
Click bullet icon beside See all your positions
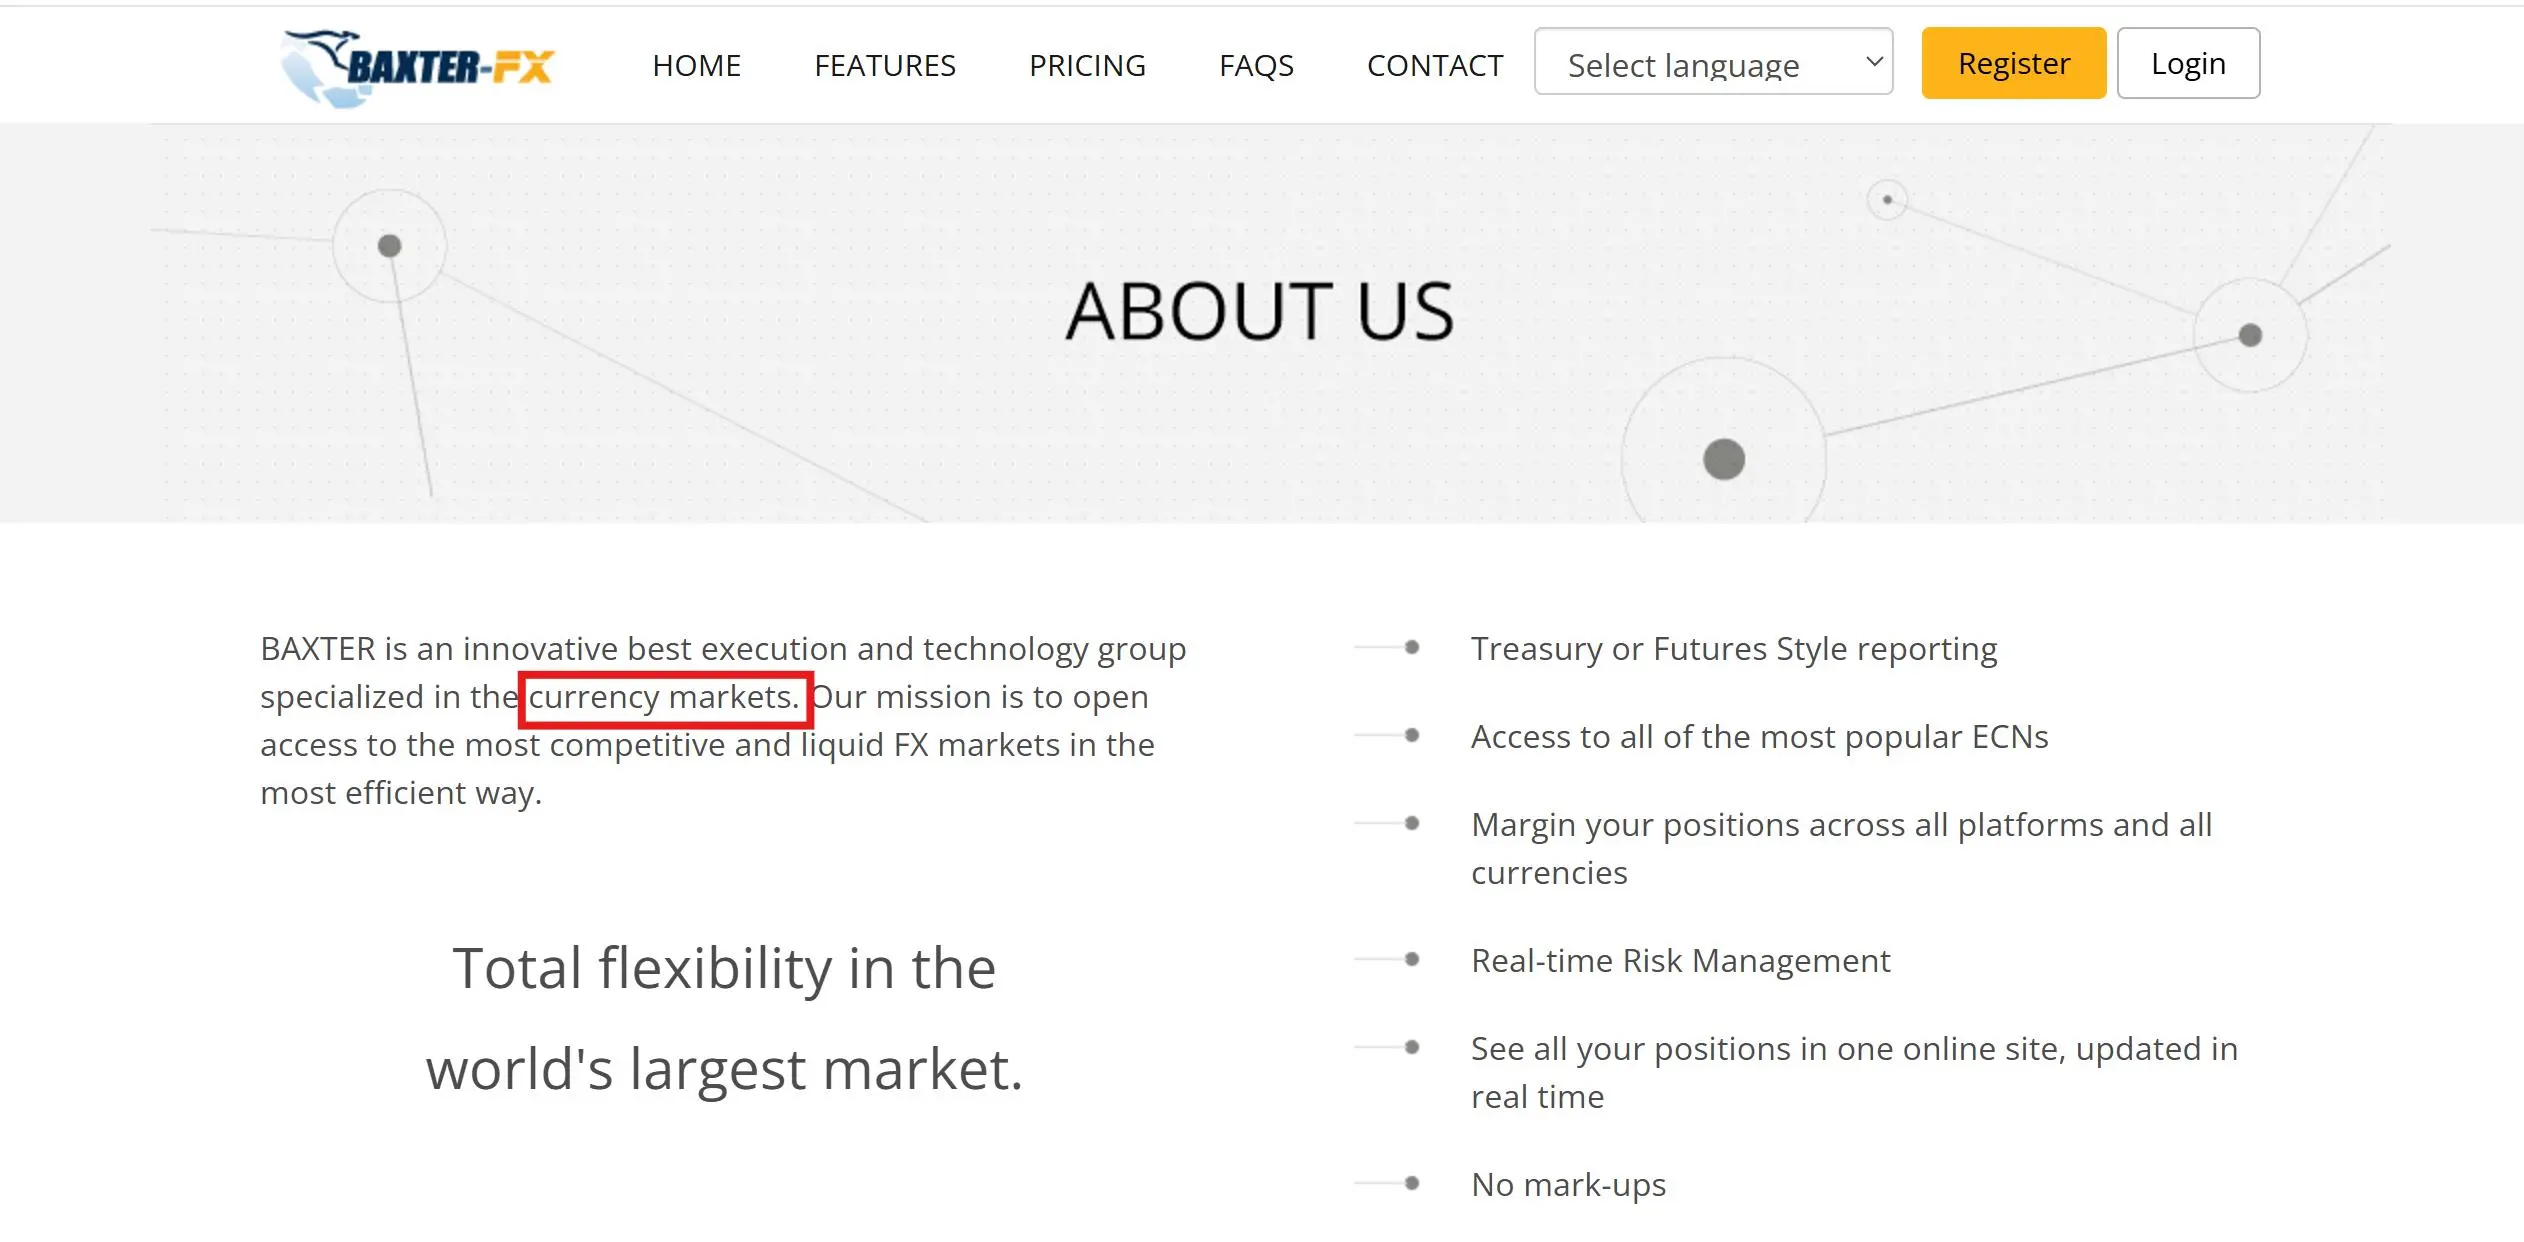[1411, 1047]
